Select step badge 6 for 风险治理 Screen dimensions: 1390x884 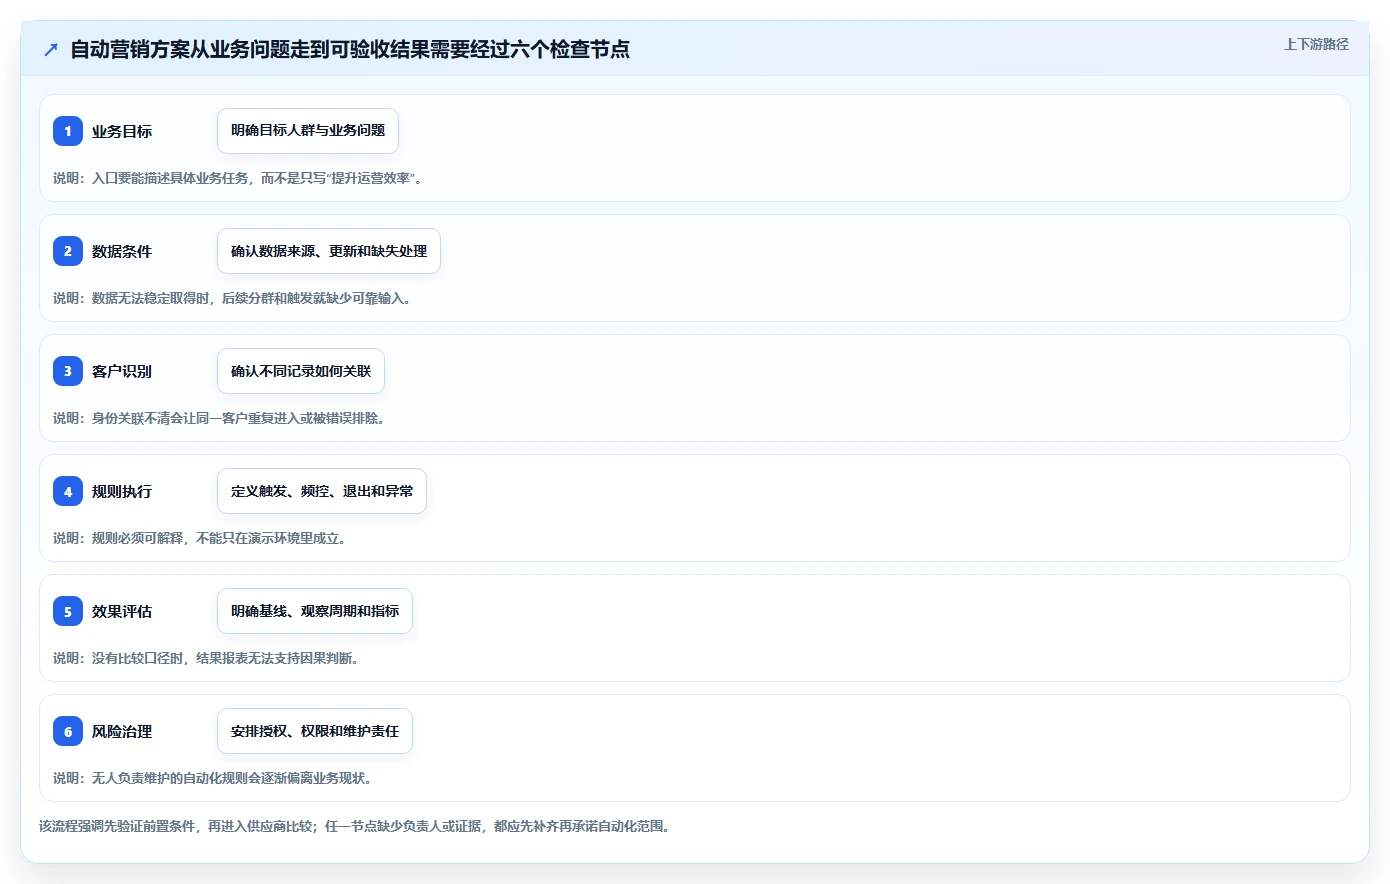coord(68,731)
